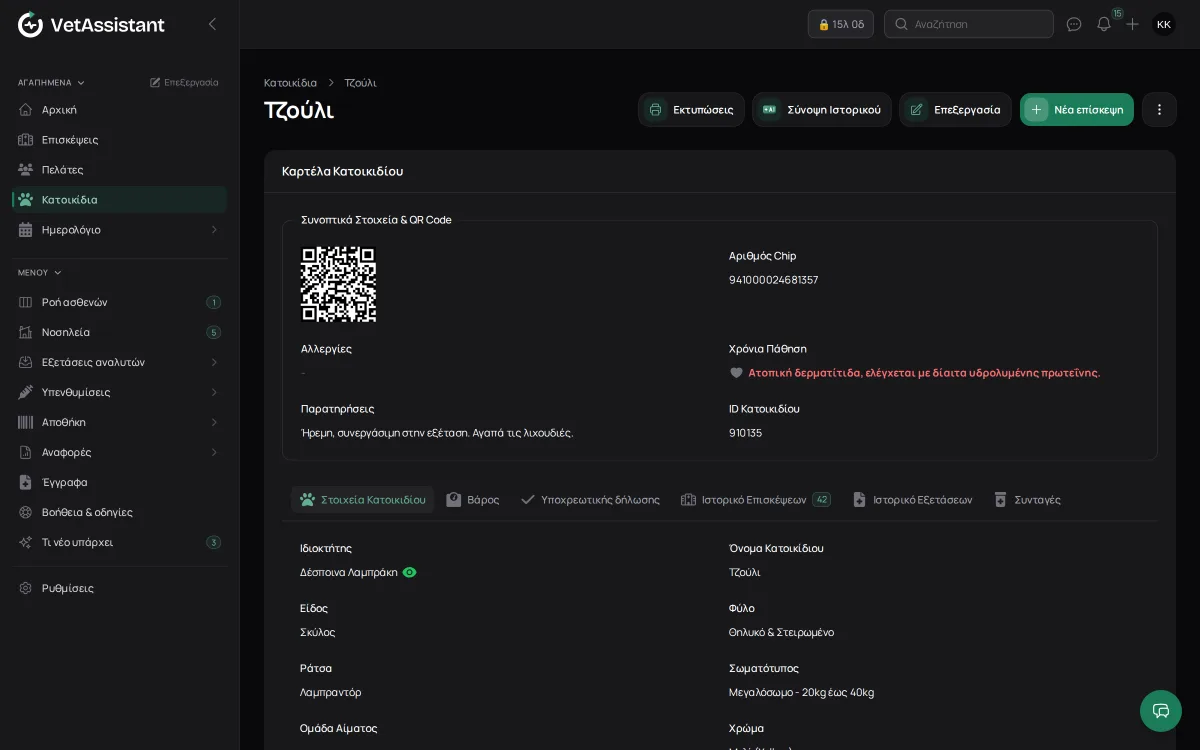The image size is (1200, 750).
Task: Click the QR code image
Action: [x=339, y=284]
